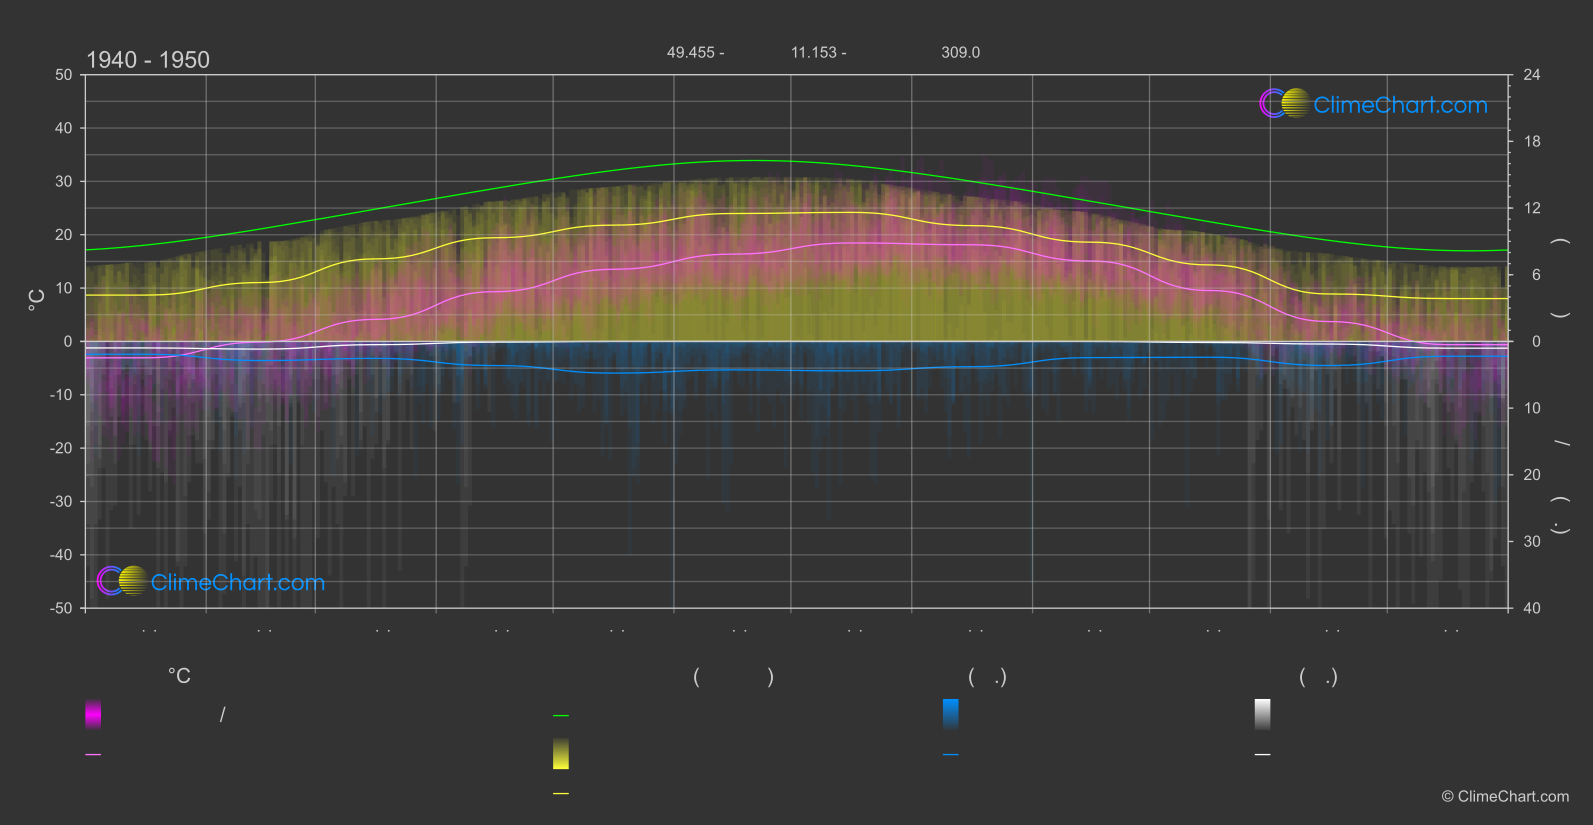Click the ClimeChart.com logo icon top right

[1284, 103]
